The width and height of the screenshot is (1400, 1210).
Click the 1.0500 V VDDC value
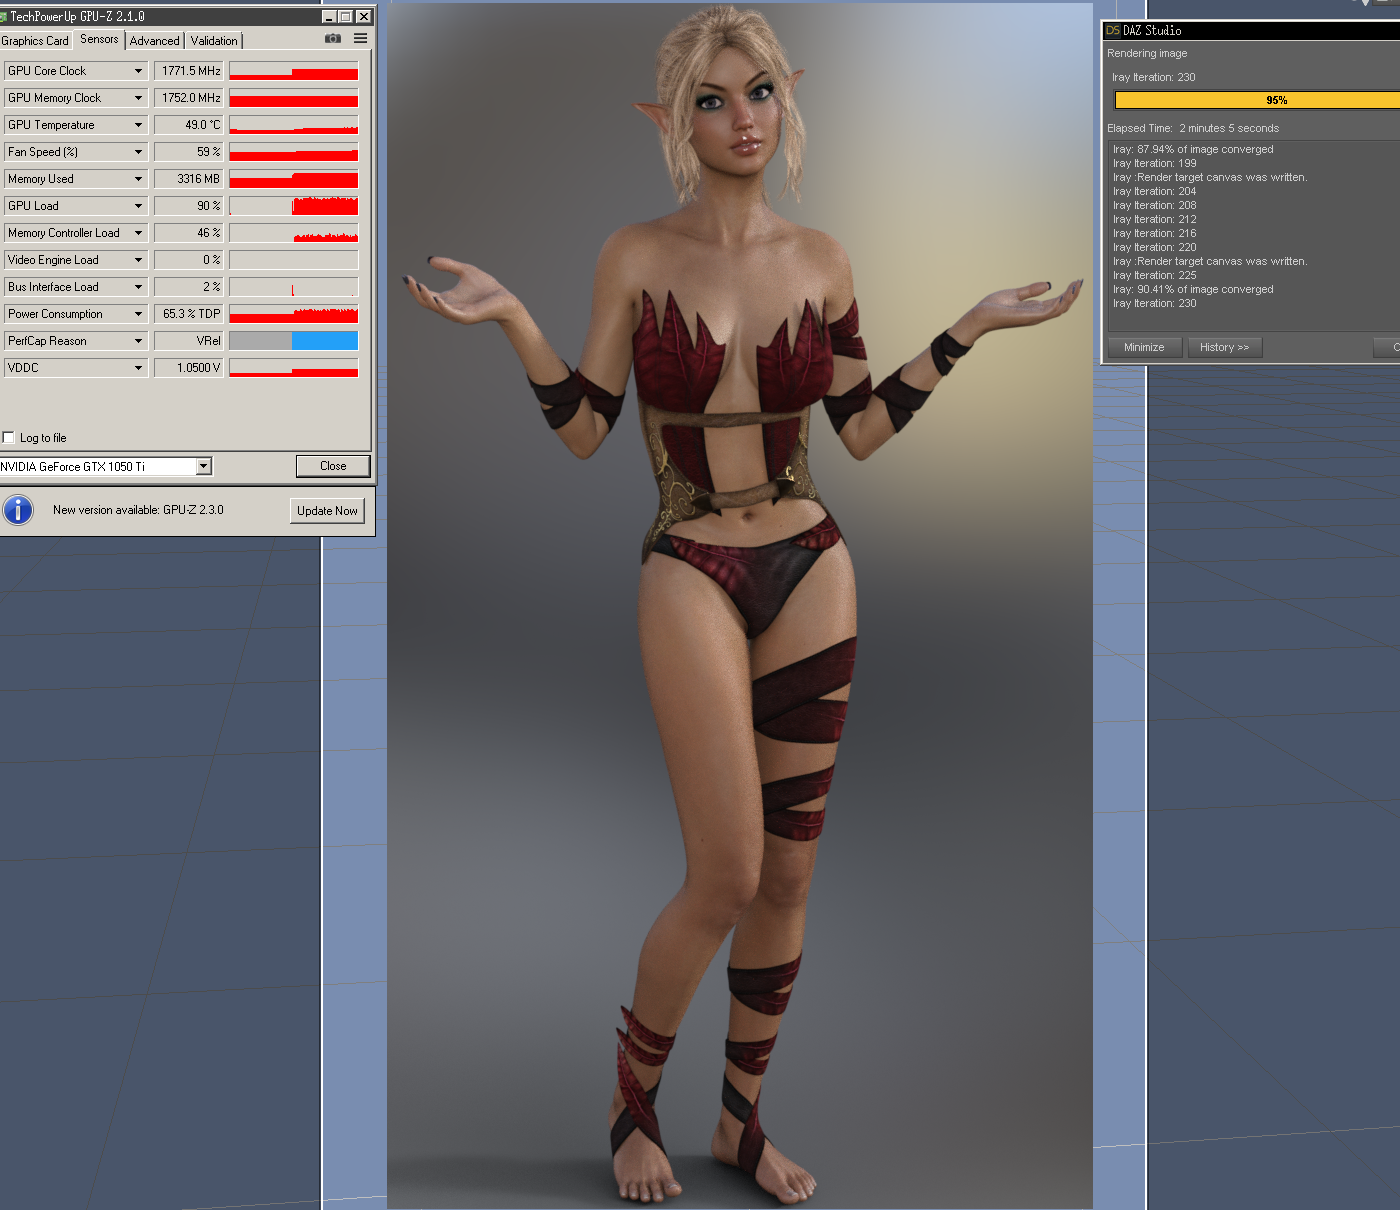point(188,368)
